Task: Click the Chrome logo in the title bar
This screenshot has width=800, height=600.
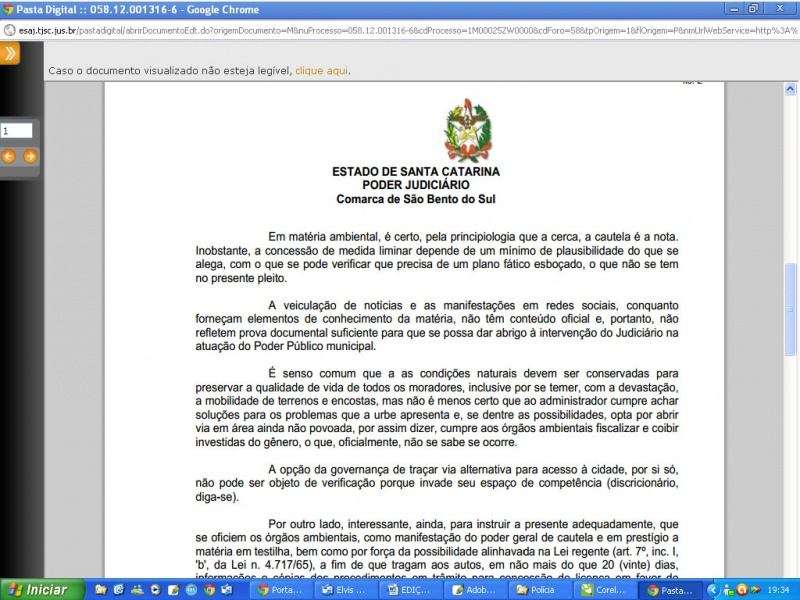Action: pos(8,9)
